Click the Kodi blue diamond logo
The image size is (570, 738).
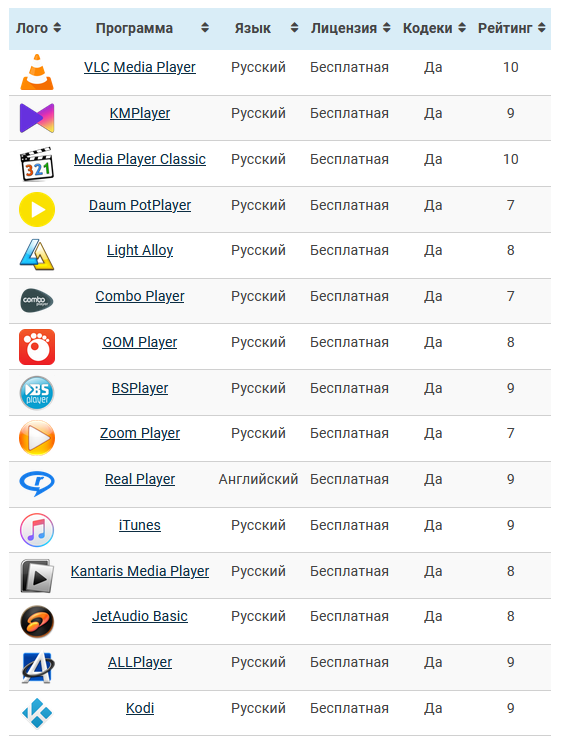click(37, 713)
